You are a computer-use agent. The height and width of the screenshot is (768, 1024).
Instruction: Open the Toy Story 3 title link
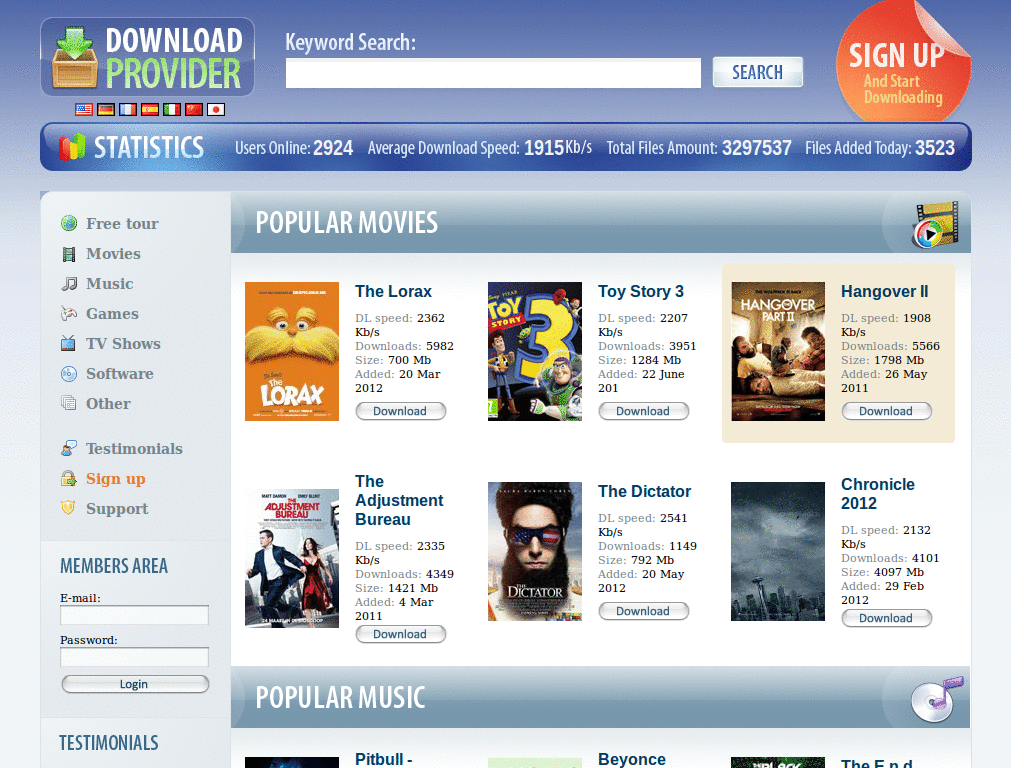(x=641, y=291)
